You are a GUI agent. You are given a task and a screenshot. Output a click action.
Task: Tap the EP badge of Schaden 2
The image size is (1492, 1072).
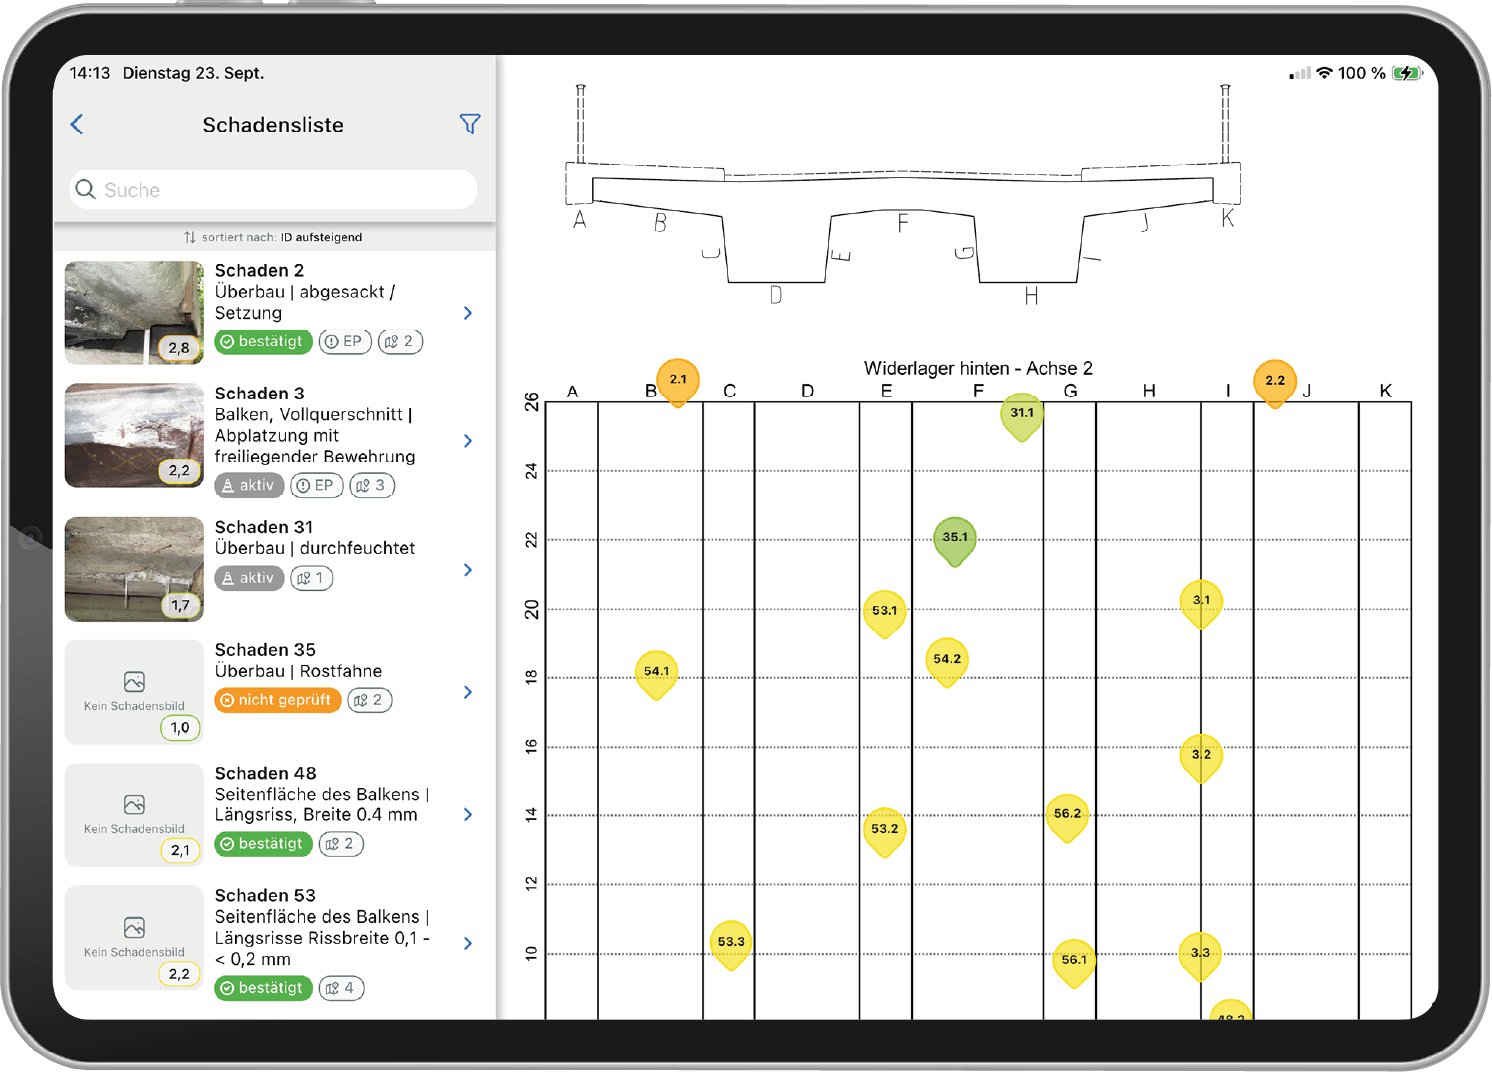(x=345, y=342)
